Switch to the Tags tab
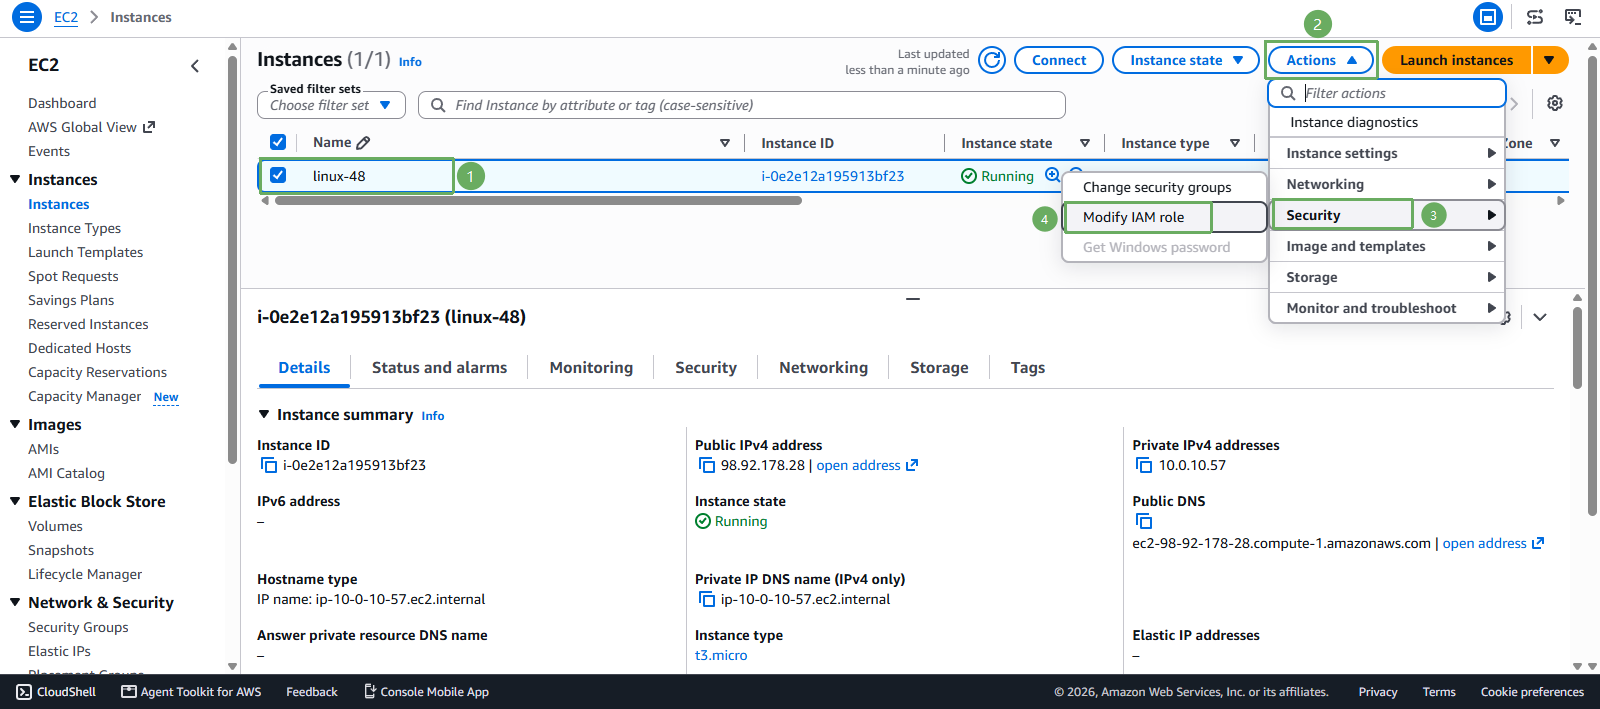The height and width of the screenshot is (709, 1600). (x=1027, y=368)
